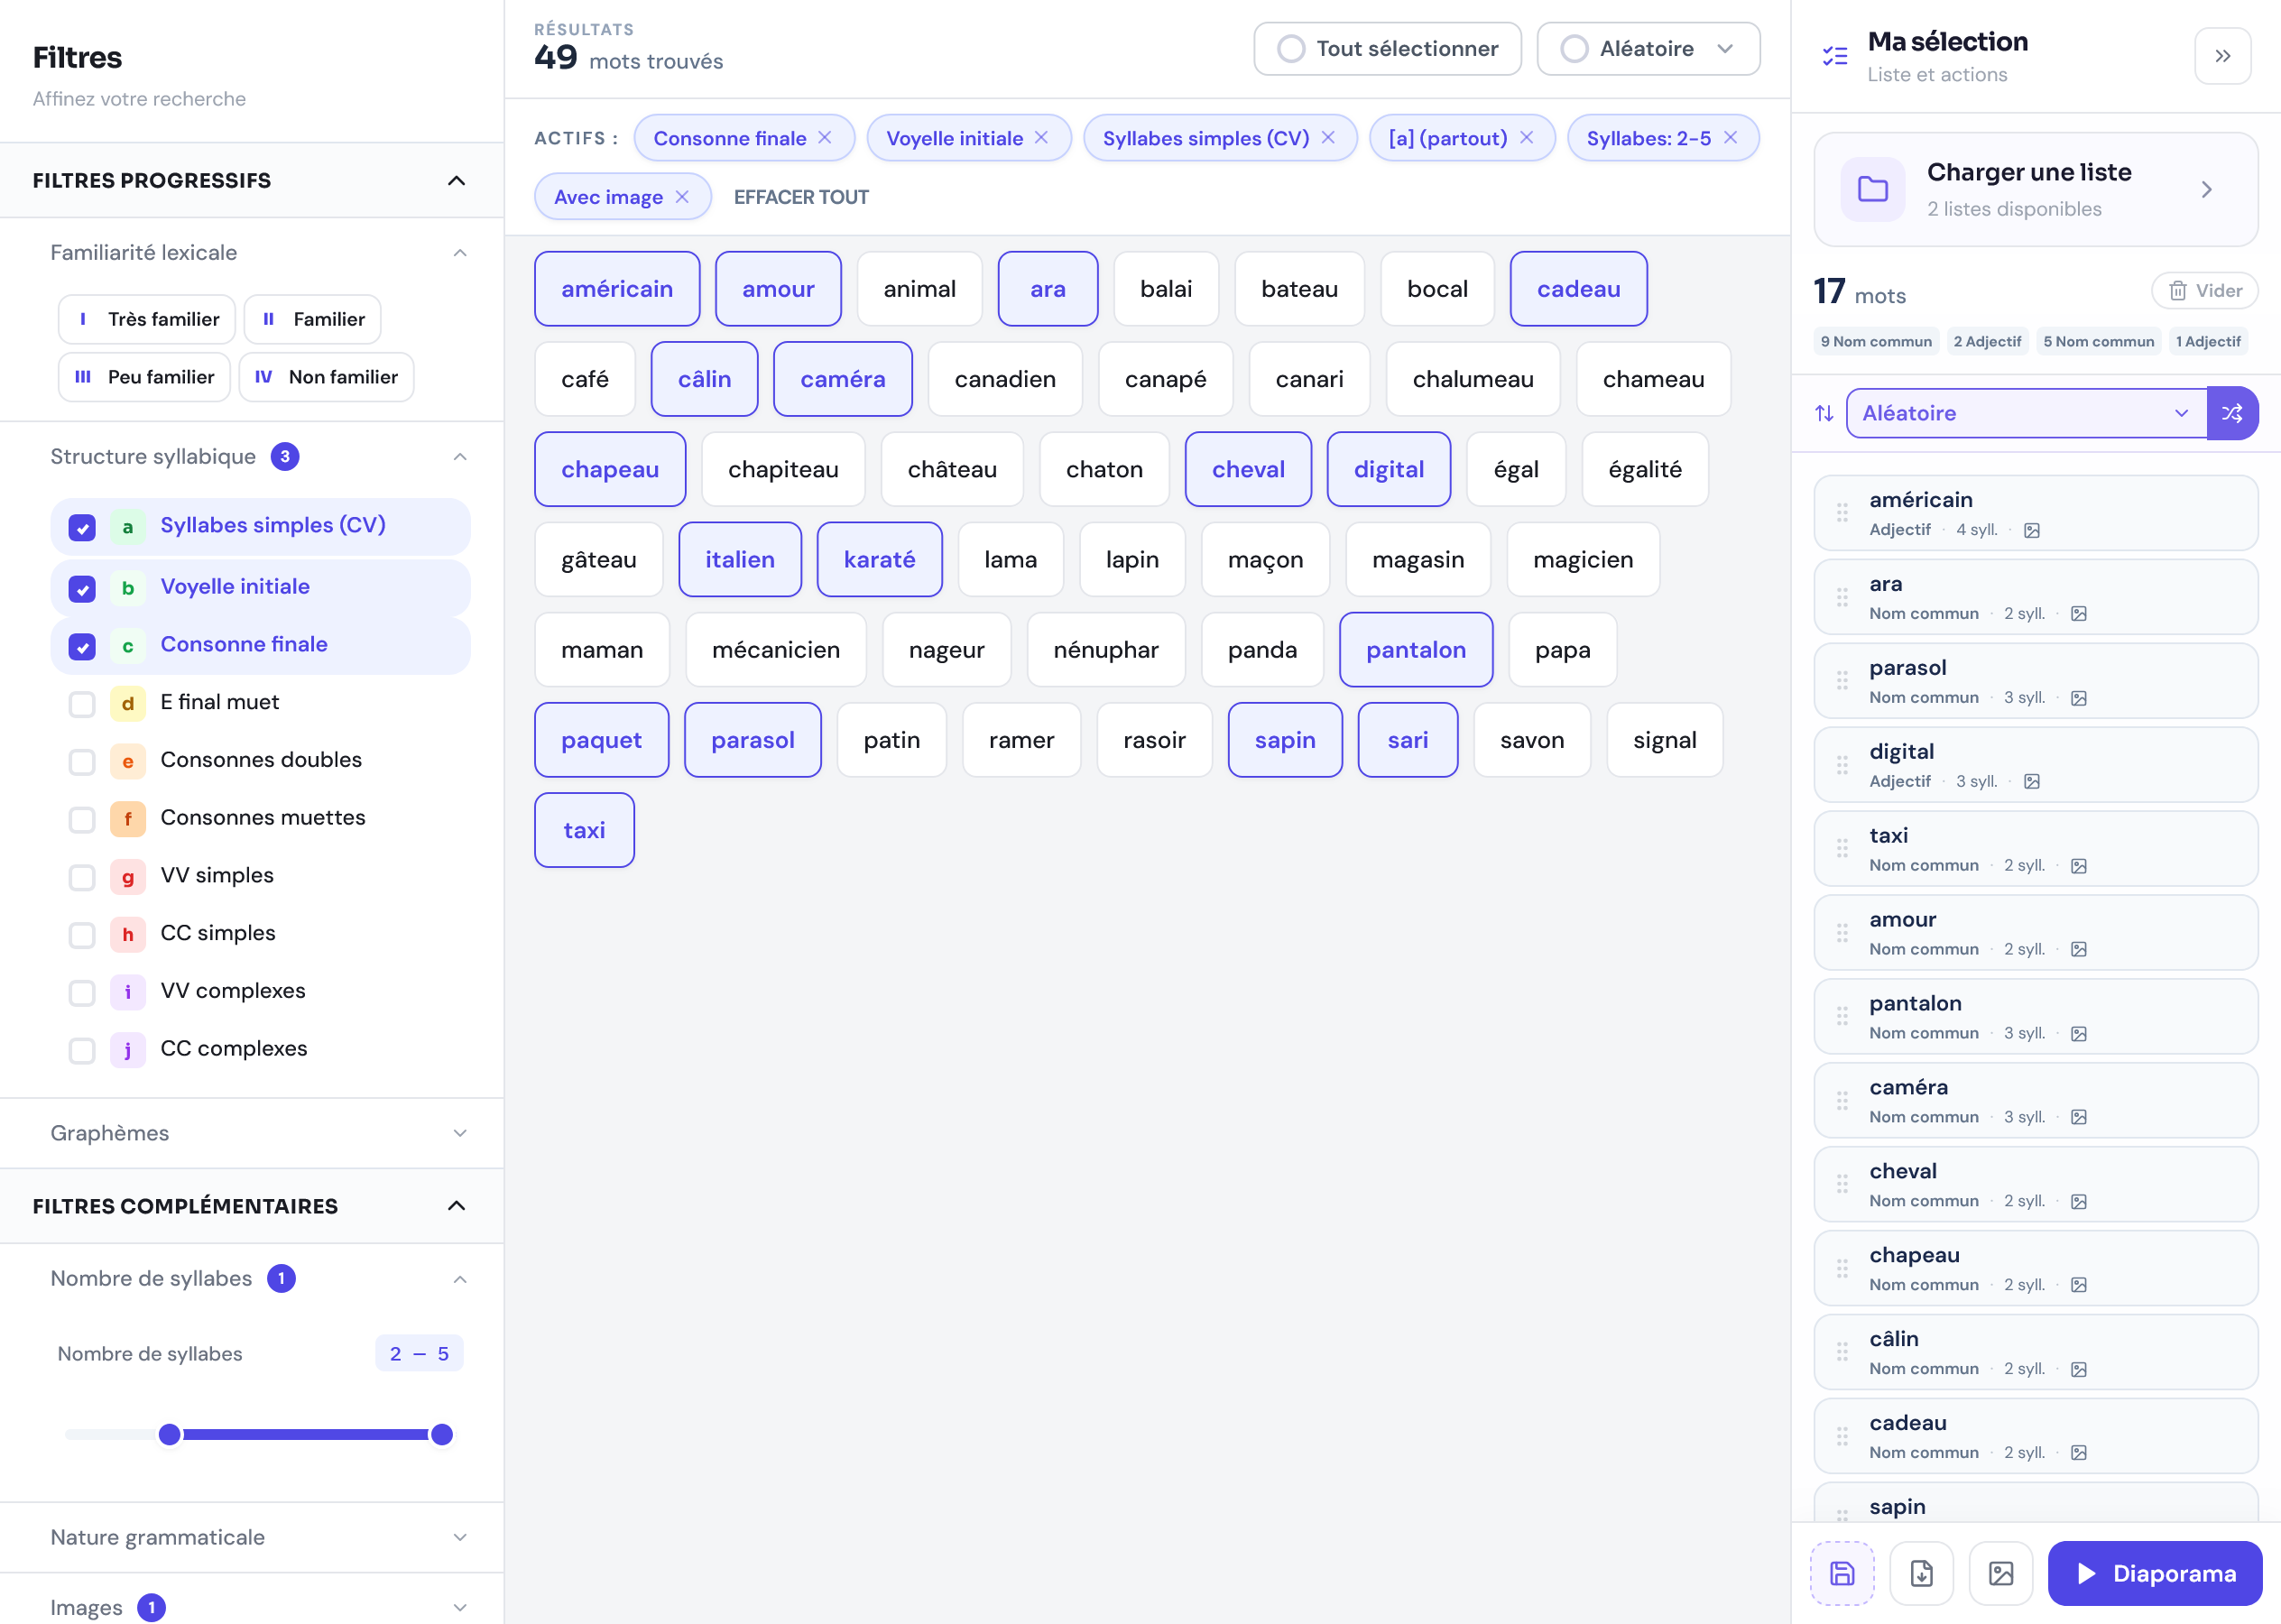Screen dimensions: 2281x1624
Task: Click the image icon on the cadeau row
Action: pos(2078,1453)
